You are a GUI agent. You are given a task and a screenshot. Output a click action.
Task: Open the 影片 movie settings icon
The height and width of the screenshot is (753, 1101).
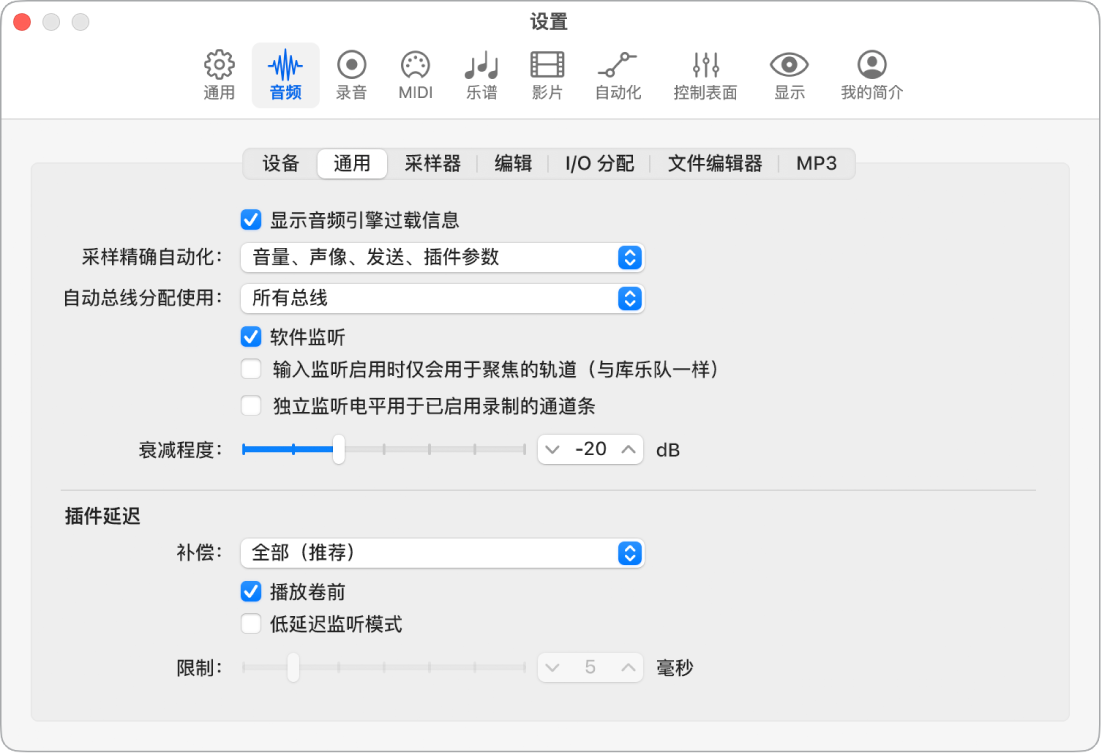click(x=547, y=70)
